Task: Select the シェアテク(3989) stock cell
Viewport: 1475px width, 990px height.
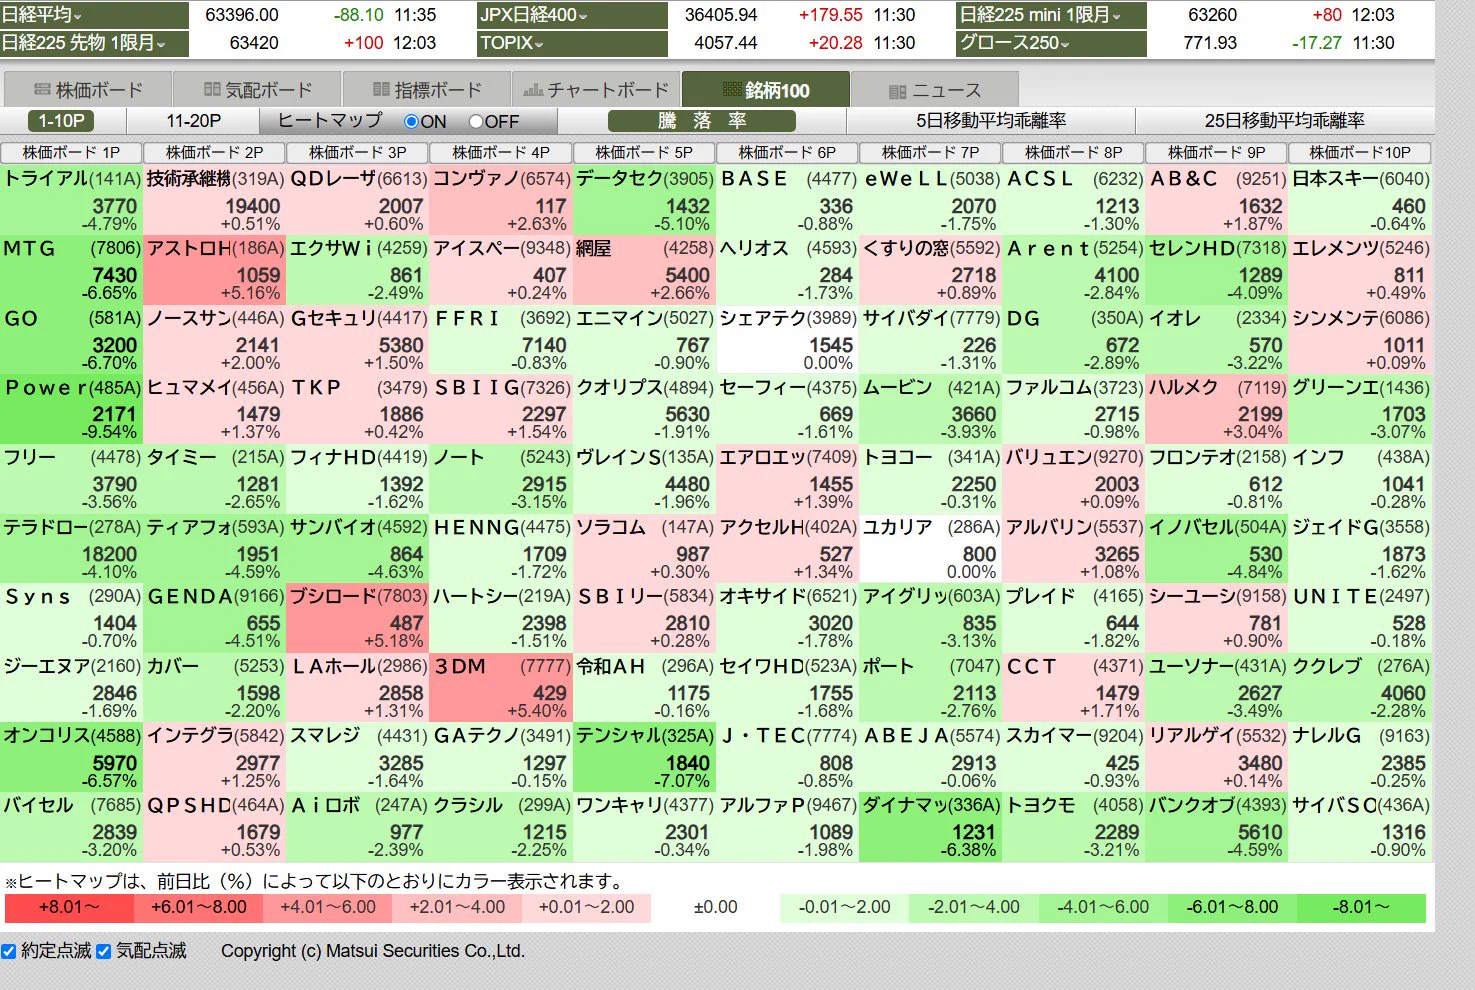Action: [x=787, y=340]
